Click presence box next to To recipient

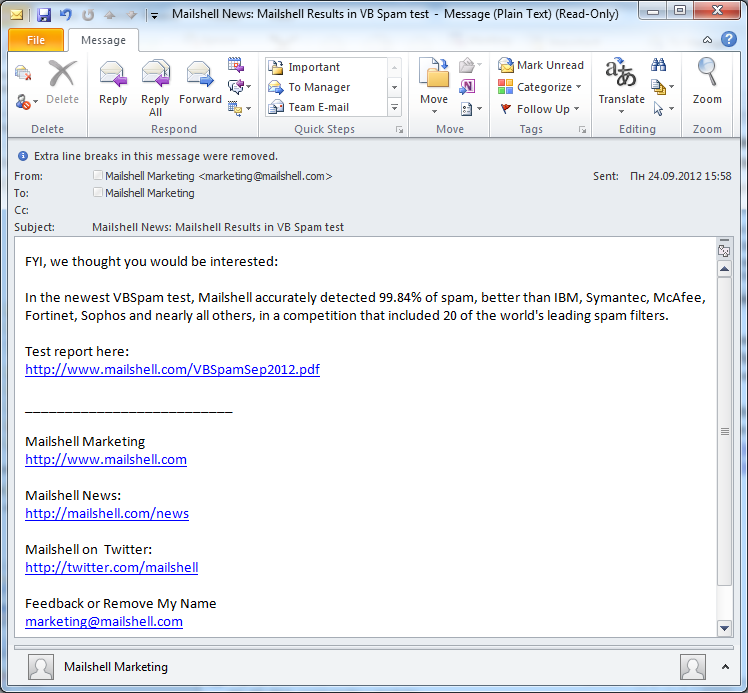(98, 192)
